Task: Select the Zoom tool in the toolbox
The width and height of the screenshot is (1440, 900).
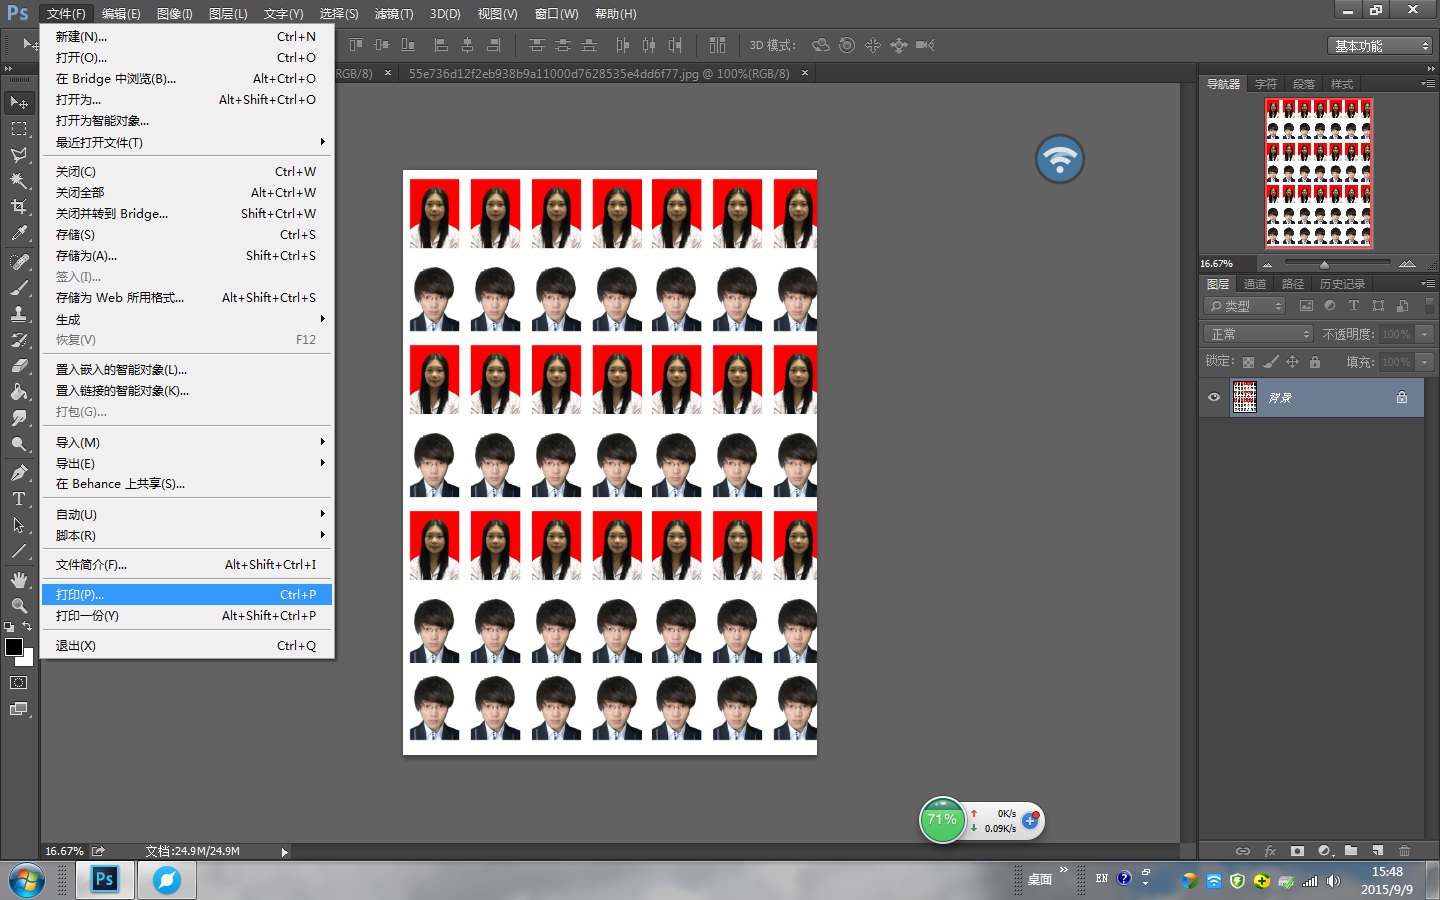Action: point(19,606)
